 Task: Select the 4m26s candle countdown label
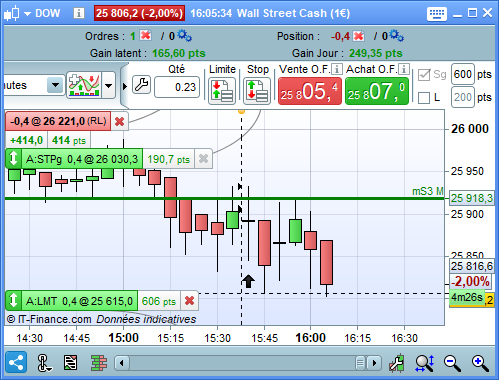[467, 297]
